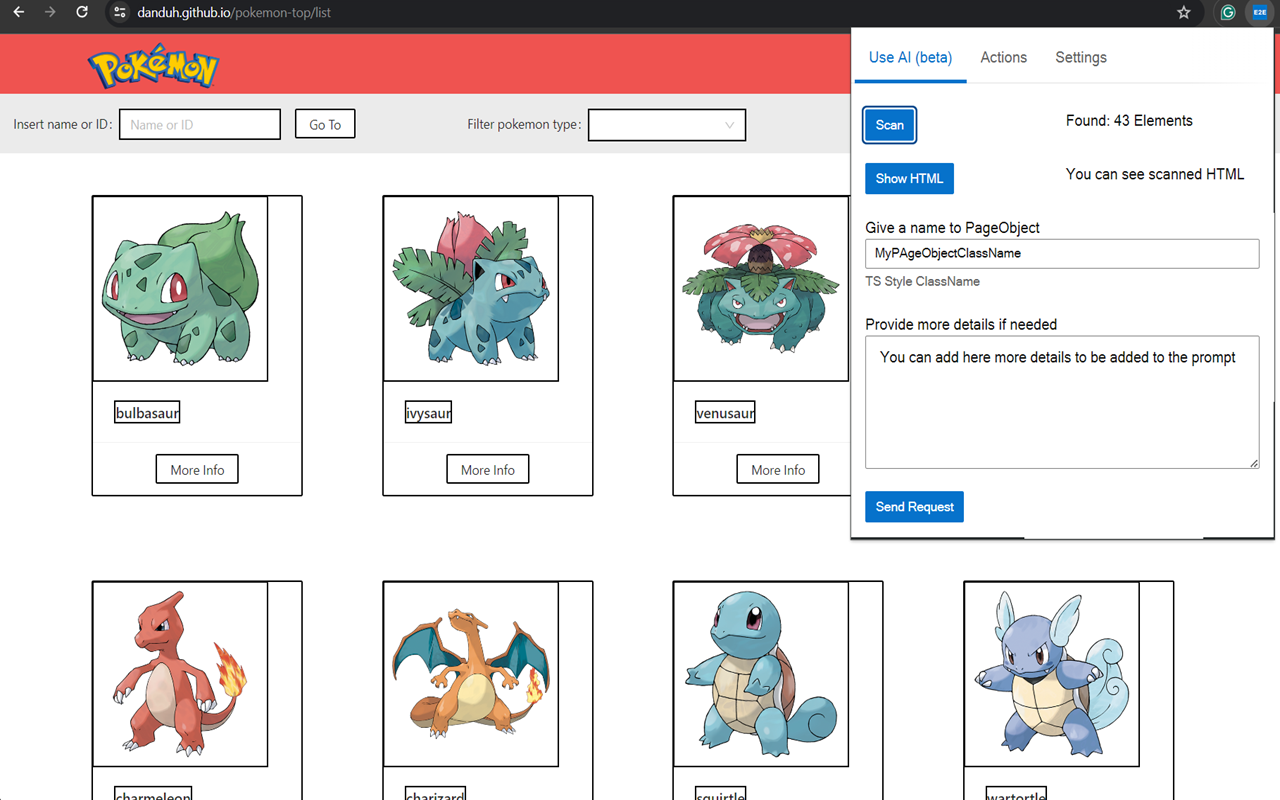Click the Name or ID input field
Screen dimensions: 1280x800
click(x=200, y=125)
